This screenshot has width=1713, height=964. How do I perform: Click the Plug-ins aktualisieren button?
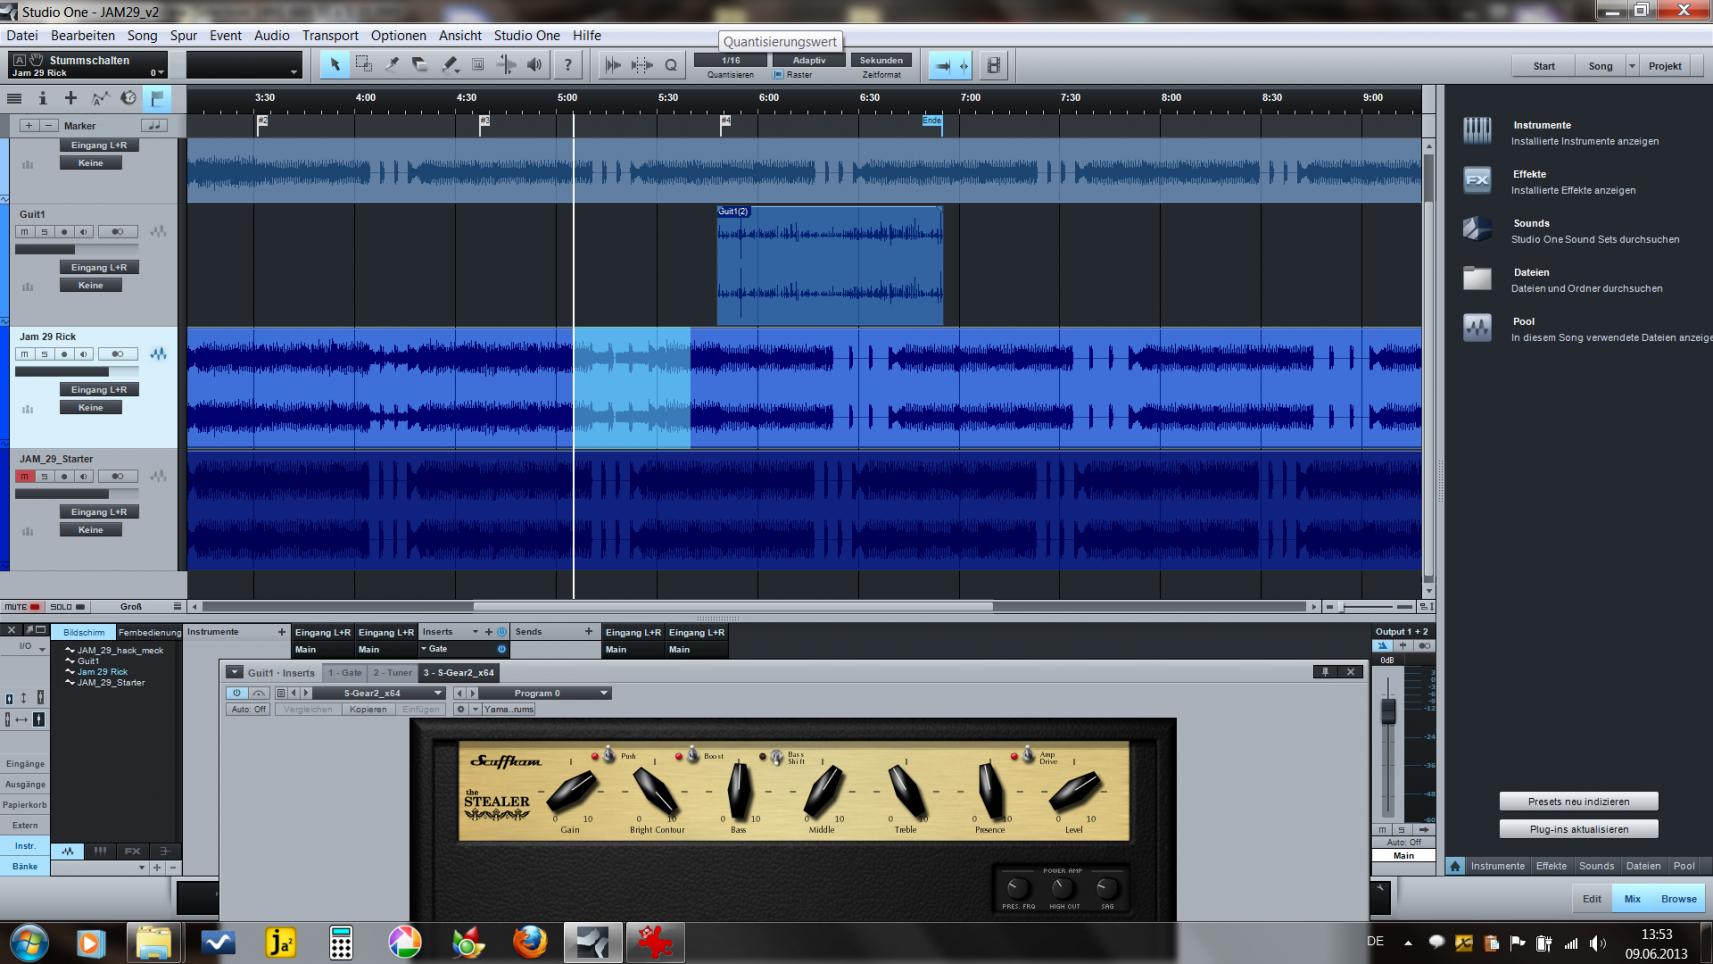click(1578, 829)
